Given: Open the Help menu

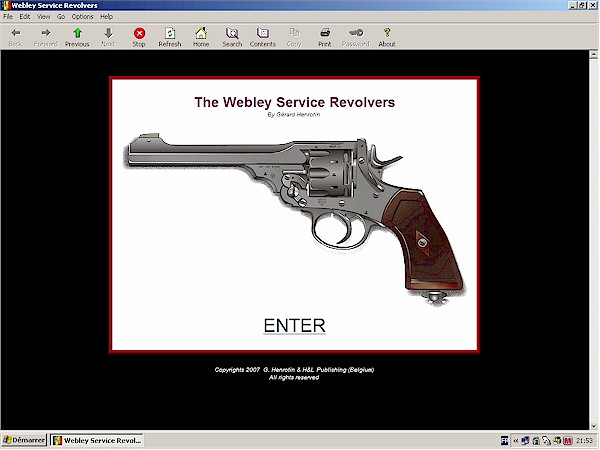Looking at the screenshot, I should click(106, 16).
